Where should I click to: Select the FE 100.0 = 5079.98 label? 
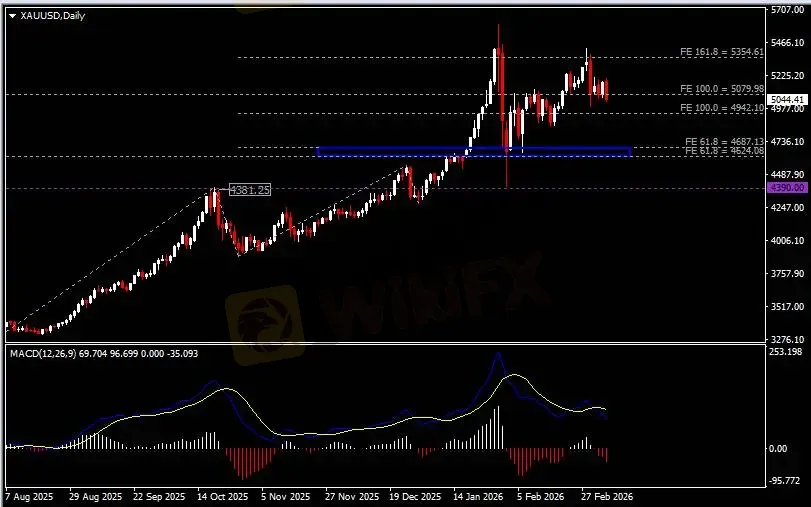(x=722, y=89)
